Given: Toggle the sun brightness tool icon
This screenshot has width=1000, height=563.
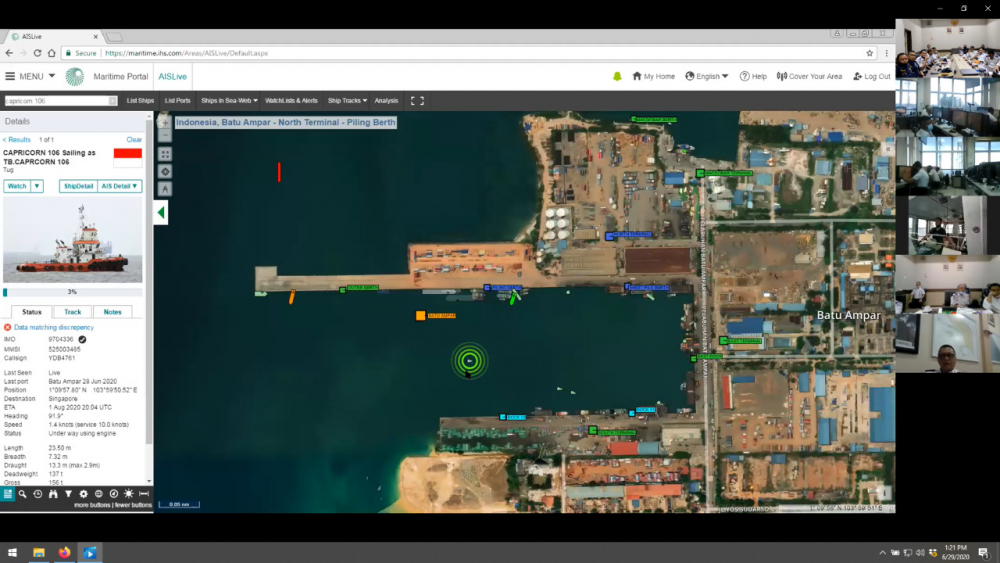Looking at the screenshot, I should pos(129,494).
